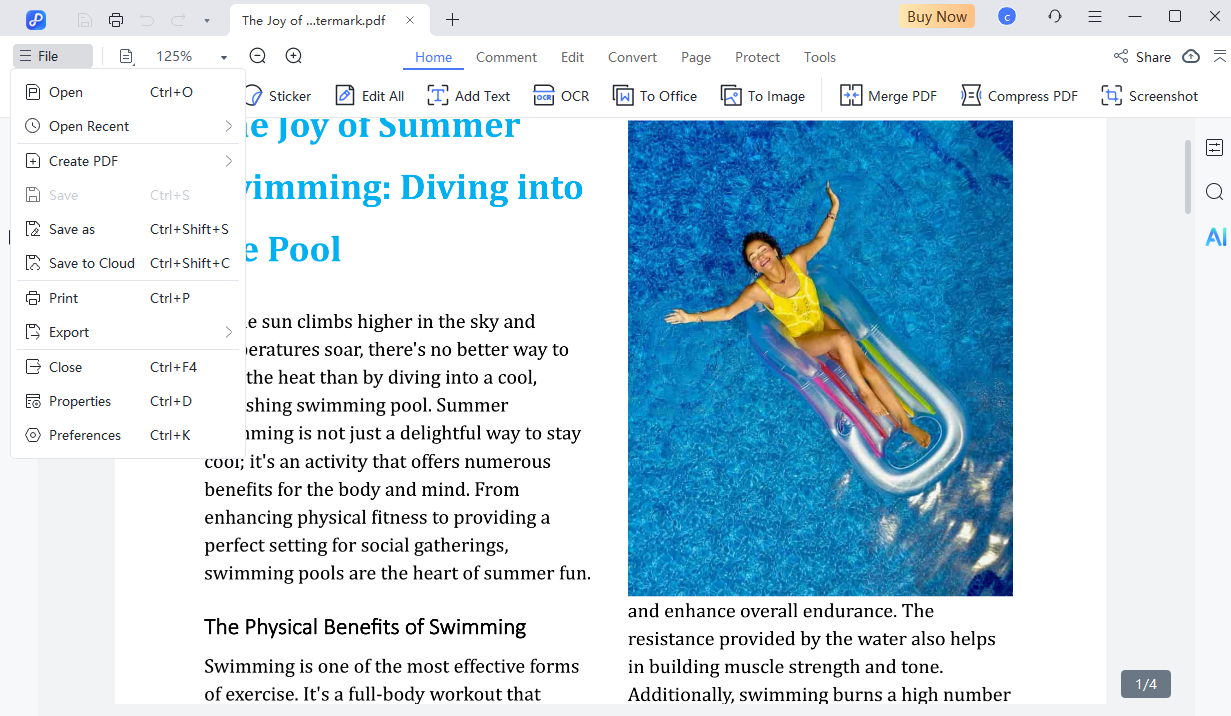Click the zoom out magnifier icon

coord(258,57)
